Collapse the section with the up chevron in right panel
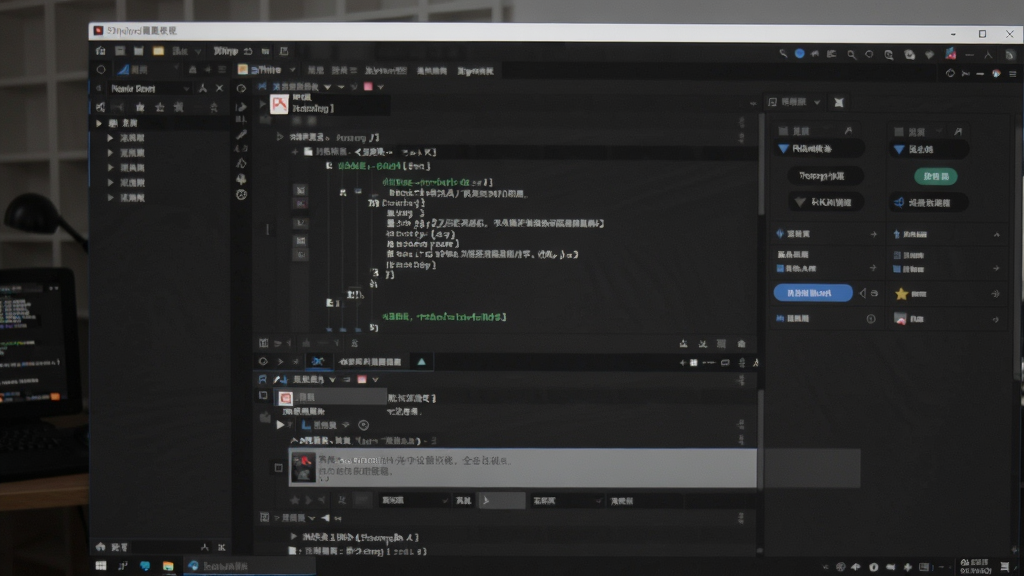The width and height of the screenshot is (1024, 576). 997,234
